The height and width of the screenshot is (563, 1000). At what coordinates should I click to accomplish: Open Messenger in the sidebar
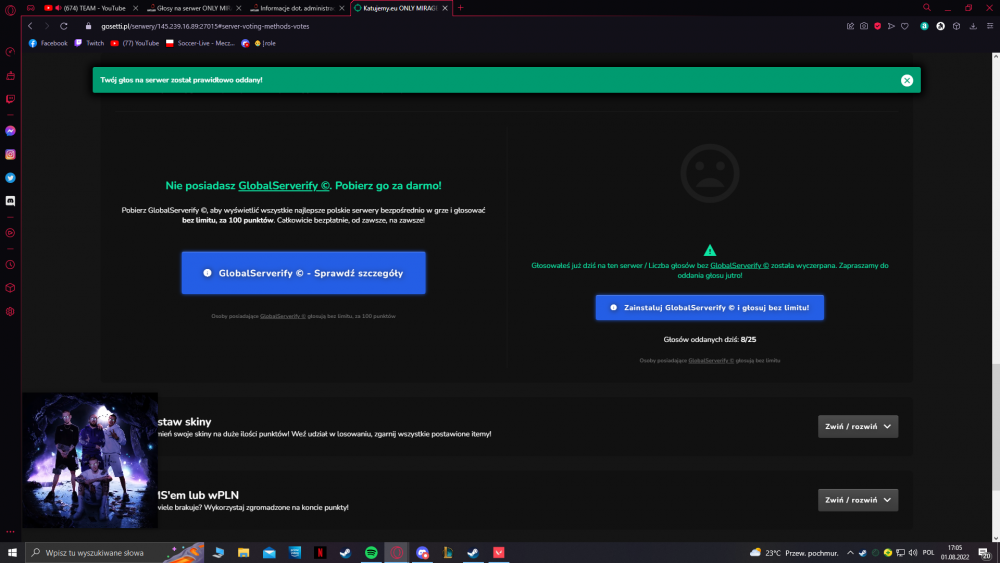click(x=10, y=131)
